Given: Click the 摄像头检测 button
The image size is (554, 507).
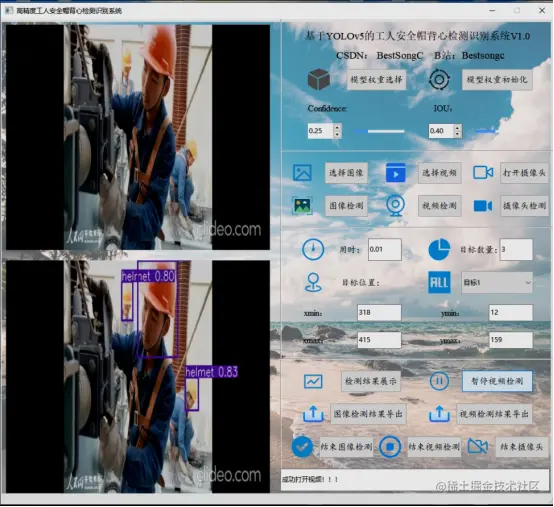Looking at the screenshot, I should [524, 206].
